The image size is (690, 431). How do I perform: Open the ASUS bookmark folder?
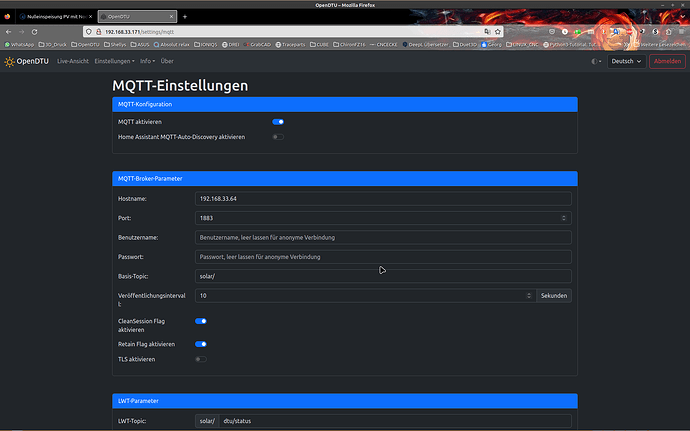click(140, 44)
